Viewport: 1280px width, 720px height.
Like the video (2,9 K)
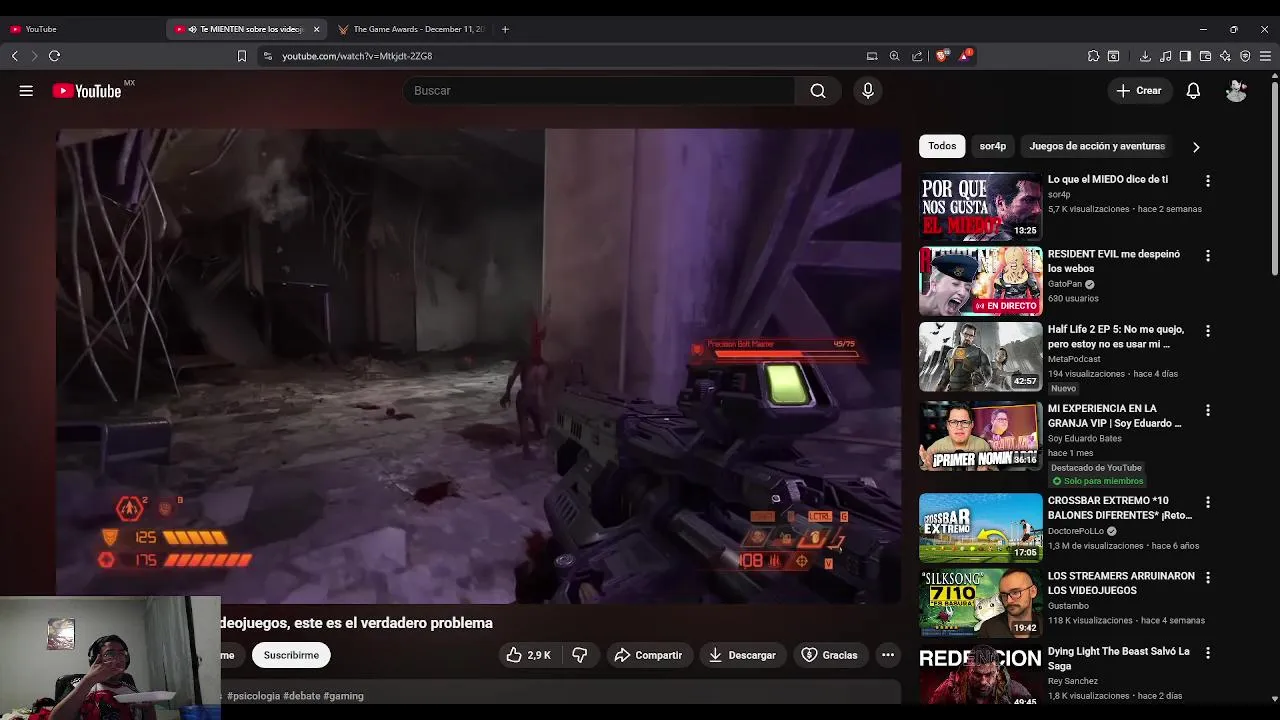[x=528, y=655]
